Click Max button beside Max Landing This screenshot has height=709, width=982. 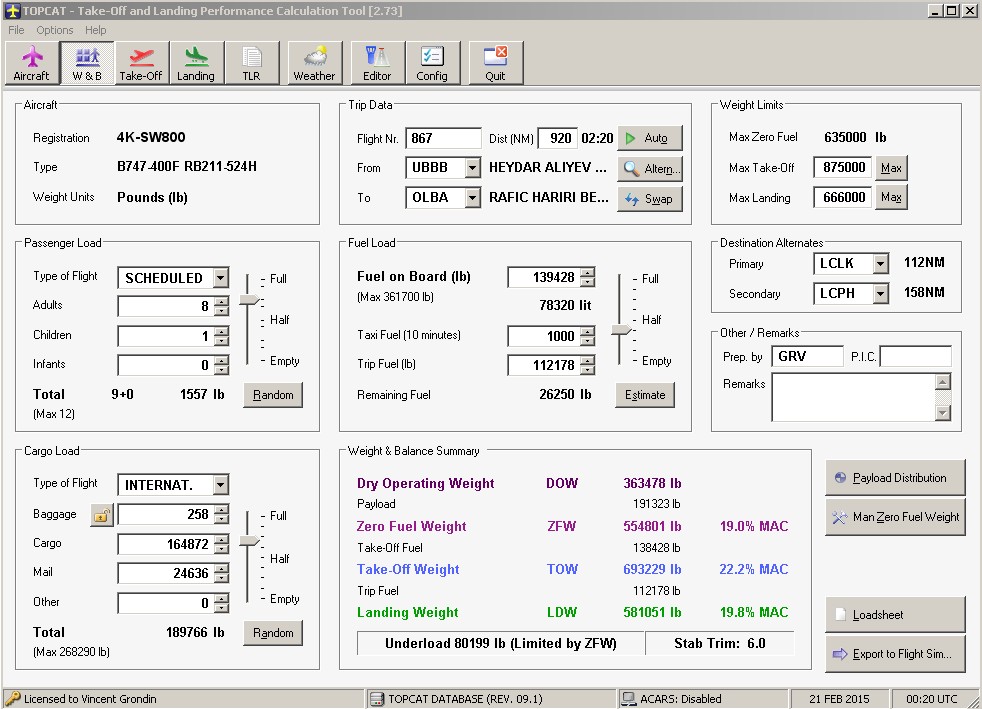[891, 197]
